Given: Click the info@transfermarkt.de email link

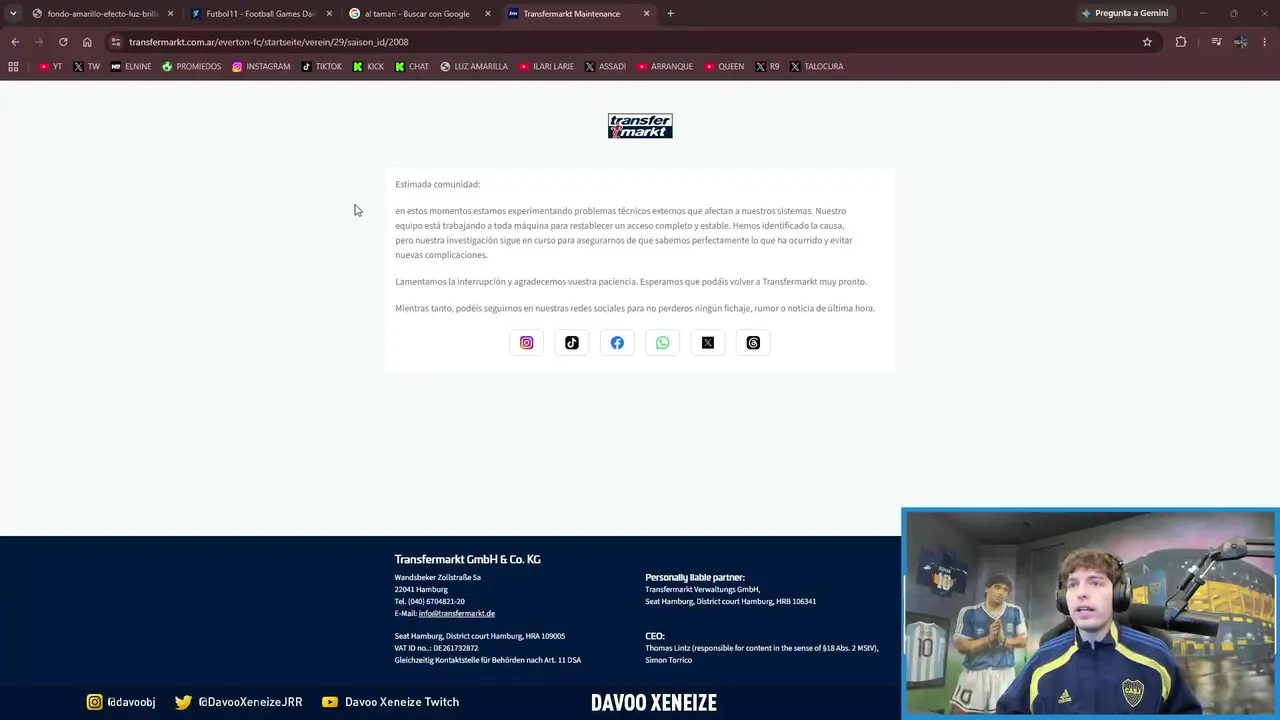Looking at the screenshot, I should point(457,614).
